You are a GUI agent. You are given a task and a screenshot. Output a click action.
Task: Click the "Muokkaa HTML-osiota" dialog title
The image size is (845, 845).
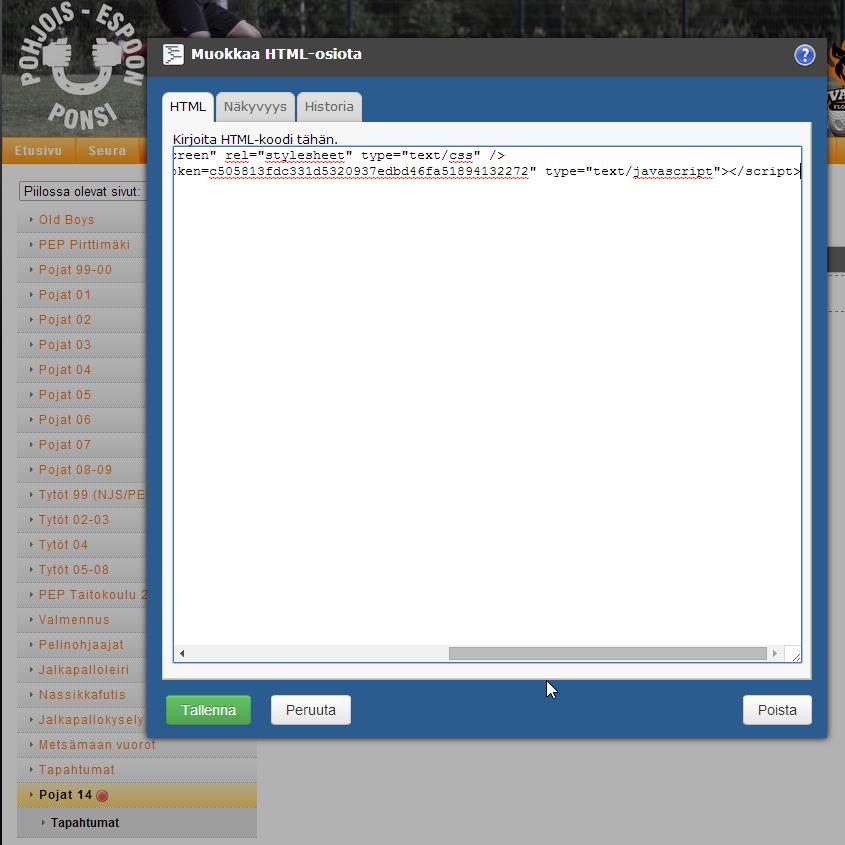276,54
